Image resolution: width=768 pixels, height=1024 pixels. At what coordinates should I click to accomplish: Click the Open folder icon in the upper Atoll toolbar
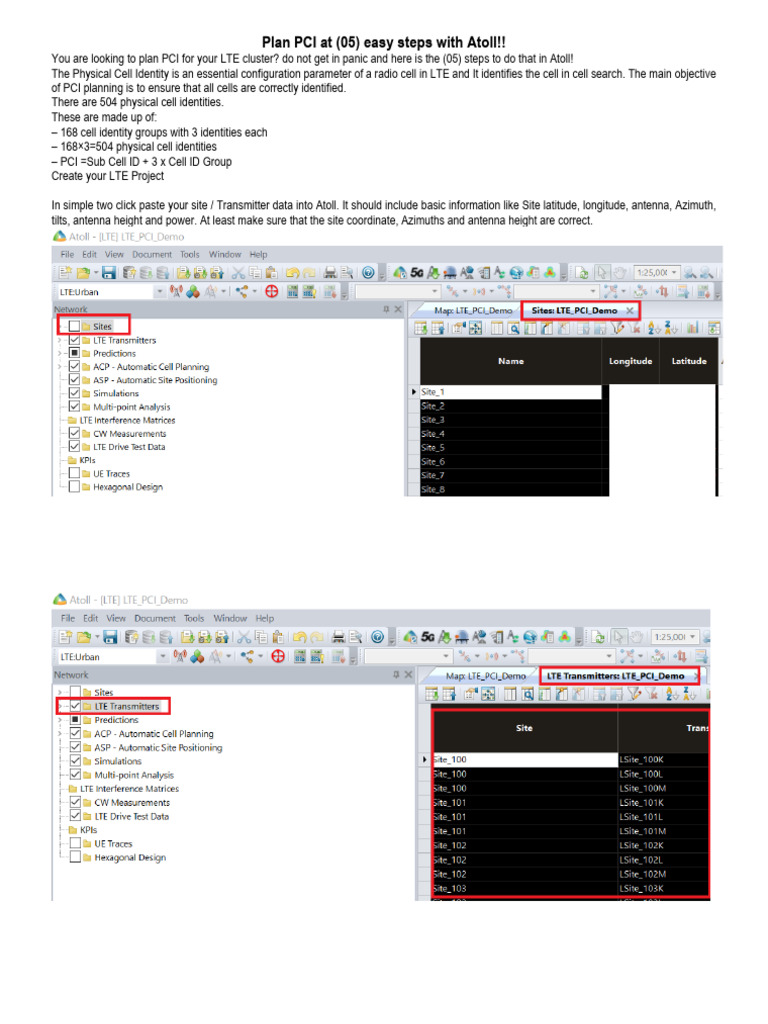(83, 272)
